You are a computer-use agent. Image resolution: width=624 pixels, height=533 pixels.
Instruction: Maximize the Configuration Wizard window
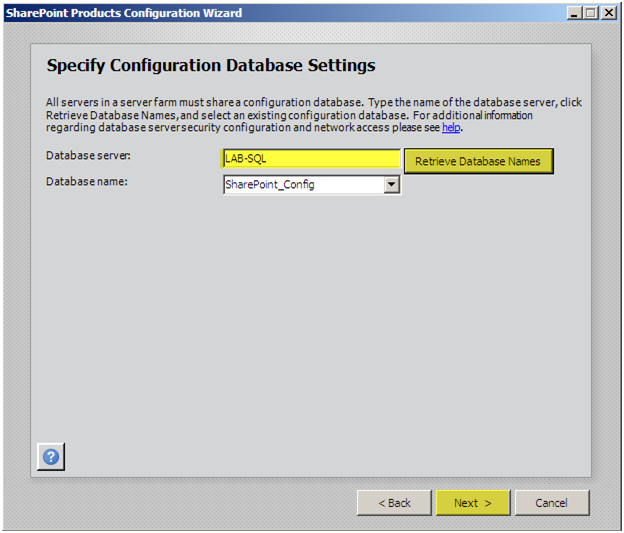(591, 13)
